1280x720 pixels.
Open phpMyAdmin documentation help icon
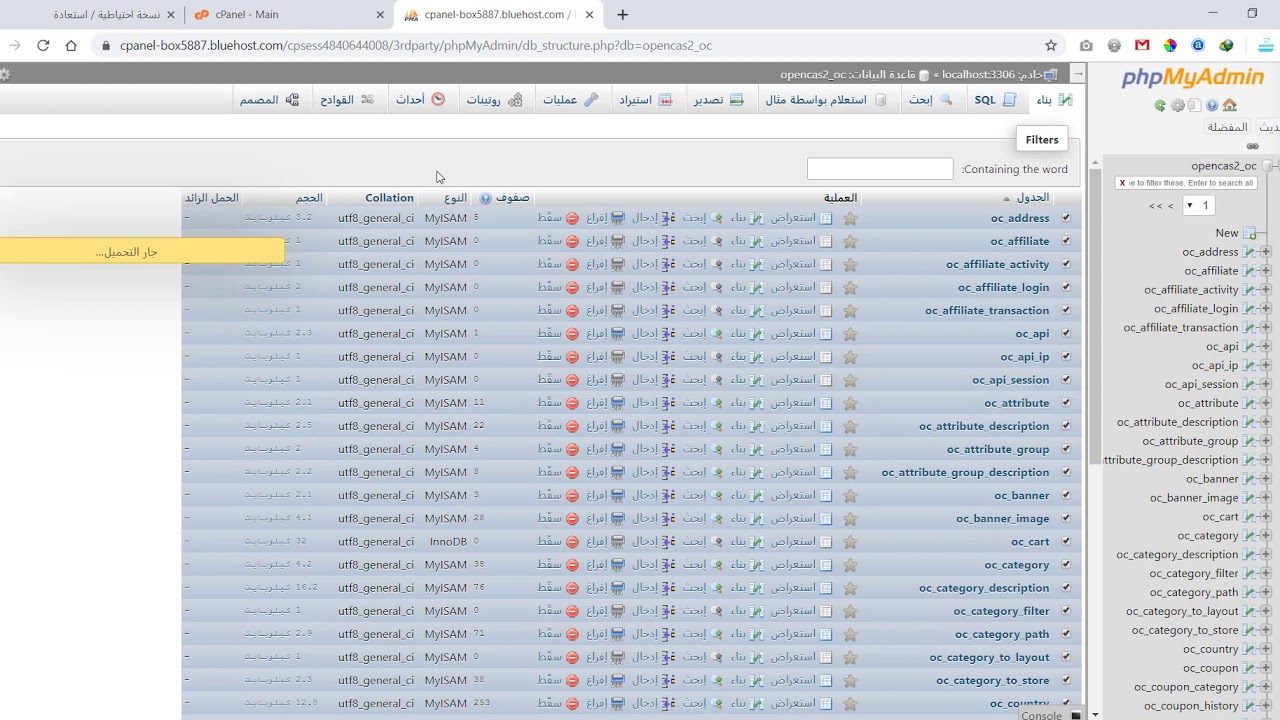pyautogui.click(x=1212, y=105)
